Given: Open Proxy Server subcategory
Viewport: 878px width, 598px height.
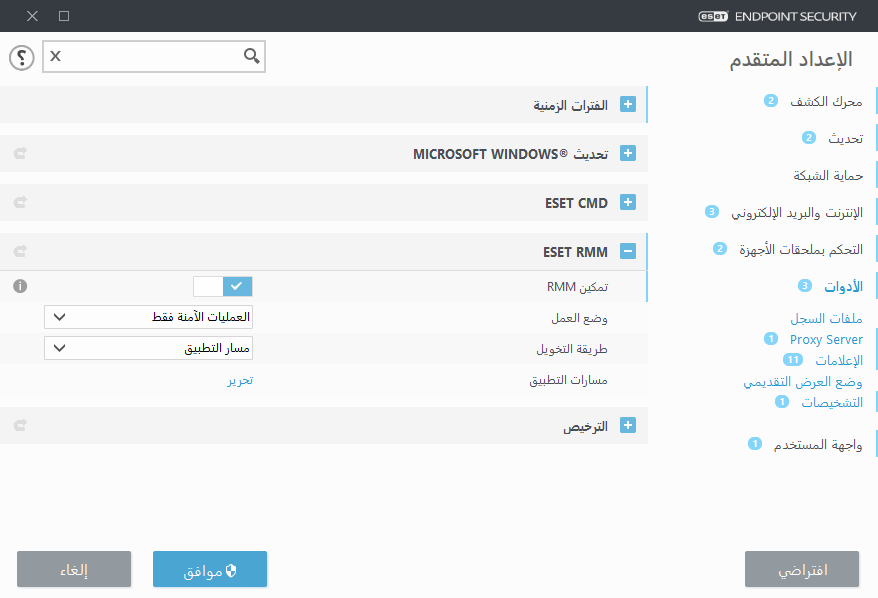Looking at the screenshot, I should point(826,339).
